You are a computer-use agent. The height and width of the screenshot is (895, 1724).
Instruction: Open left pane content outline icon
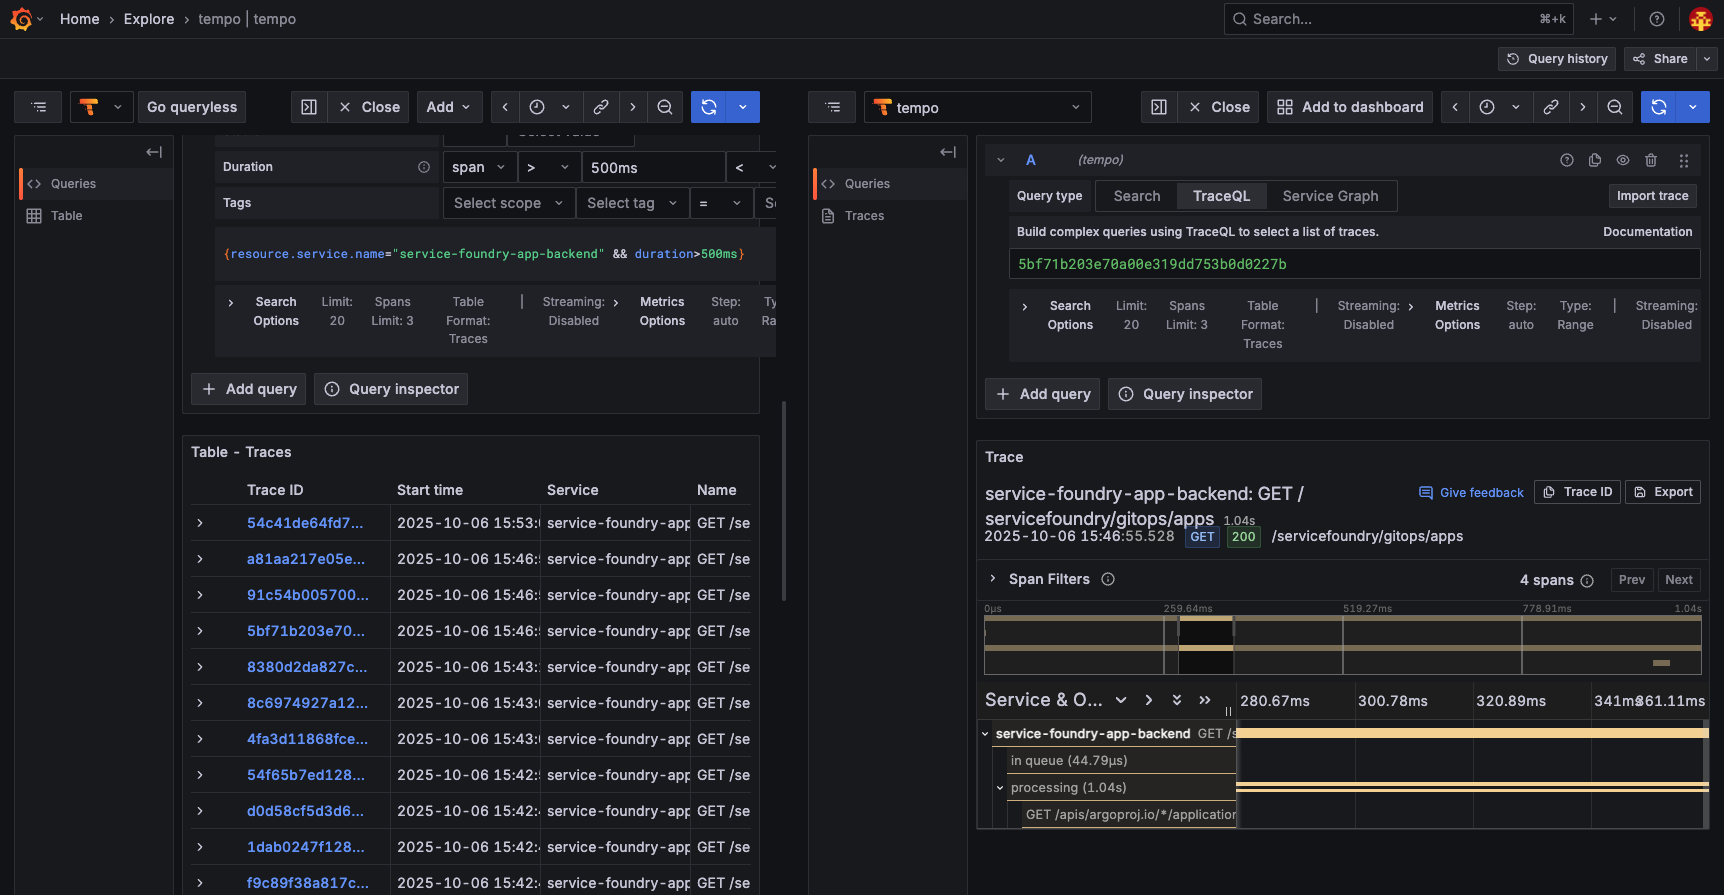(38, 107)
